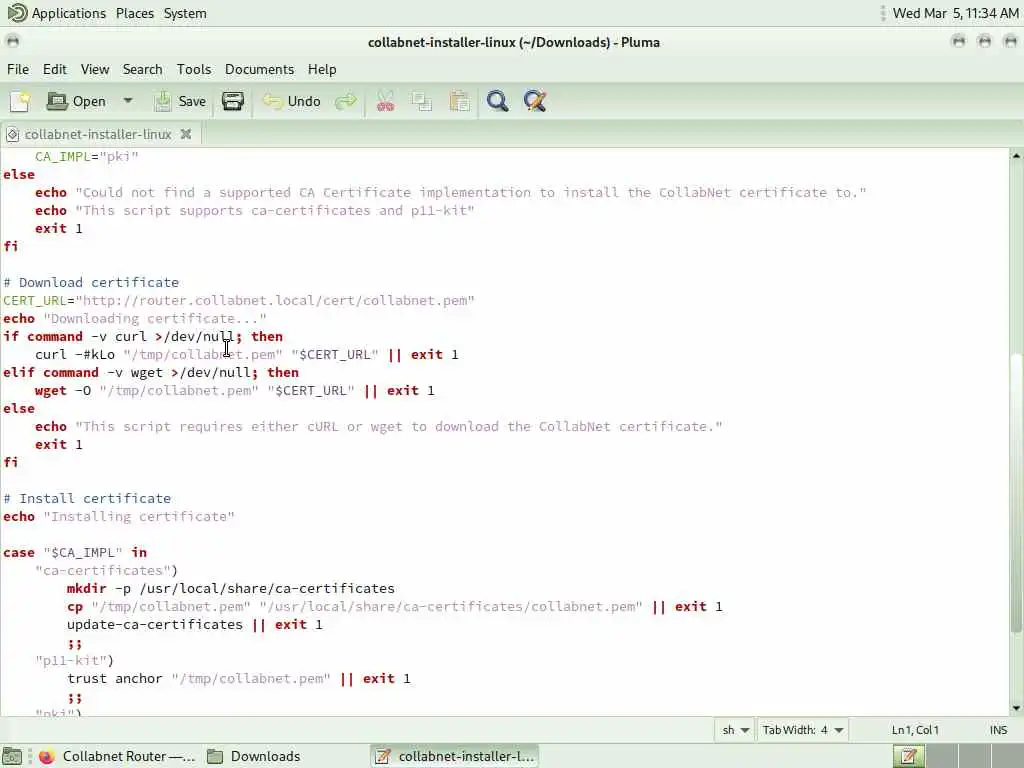Cut selection using scissors icon
The height and width of the screenshot is (768, 1024).
(385, 101)
